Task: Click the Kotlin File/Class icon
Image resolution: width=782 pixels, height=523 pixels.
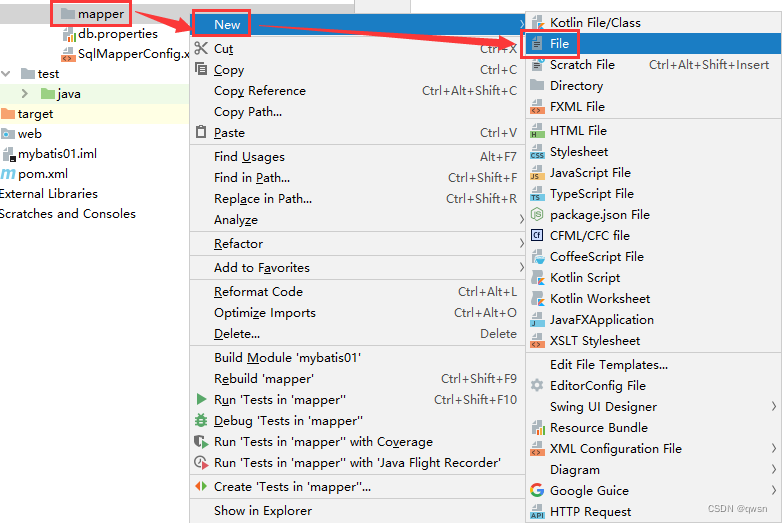Action: pyautogui.click(x=537, y=22)
